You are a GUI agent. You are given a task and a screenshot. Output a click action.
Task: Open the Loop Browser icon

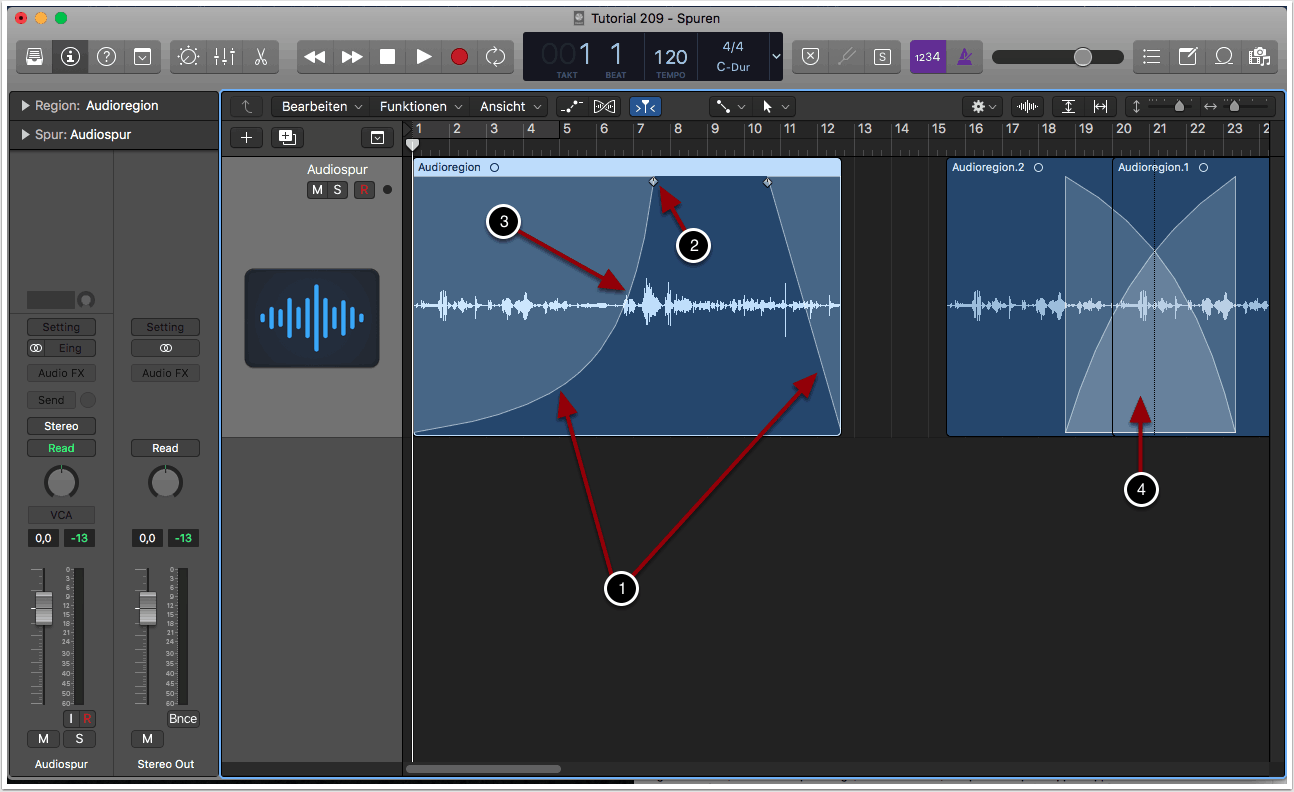[1223, 57]
